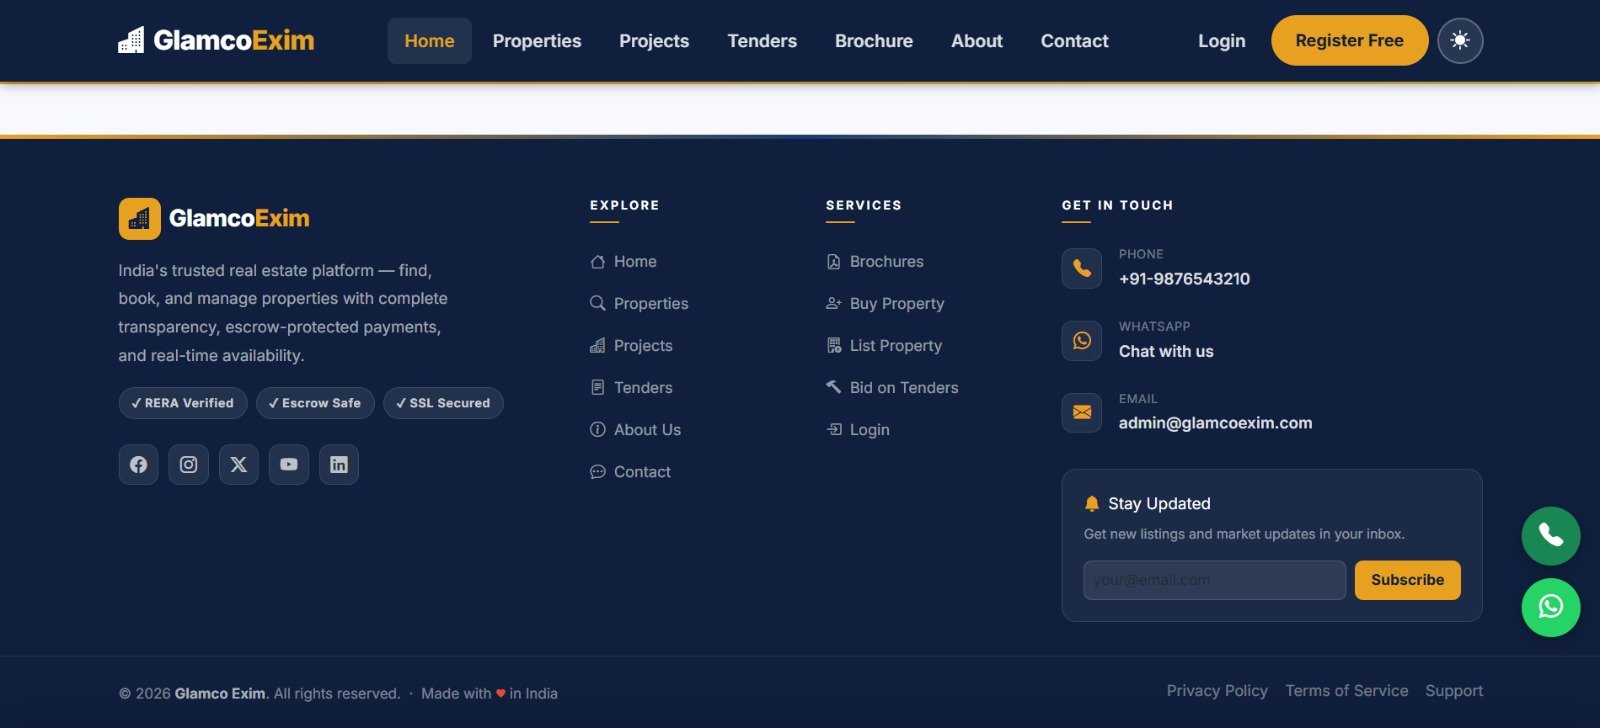This screenshot has width=1600, height=728.
Task: Open the Facebook social icon
Action: [138, 465]
